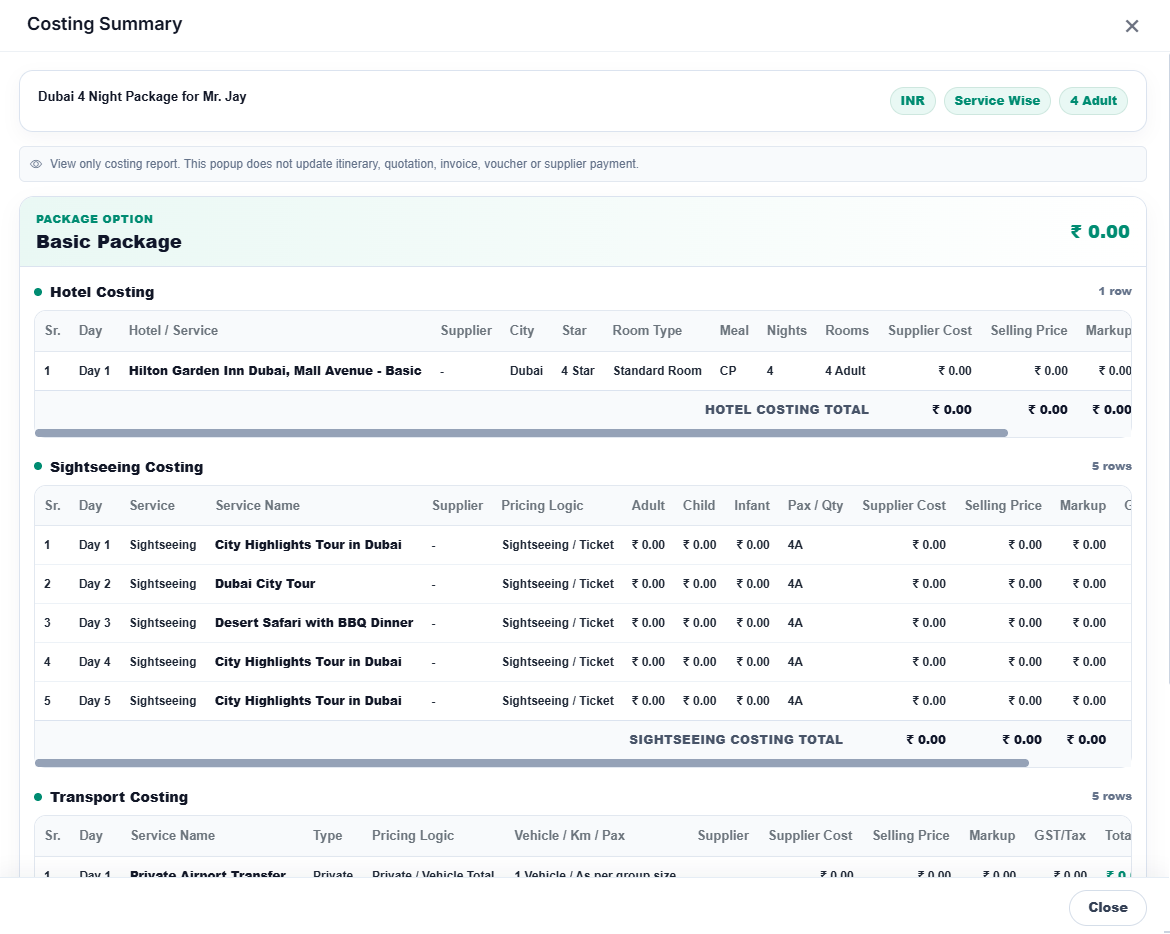
Task: Click the Sightseeing Costing section title
Action: (126, 467)
